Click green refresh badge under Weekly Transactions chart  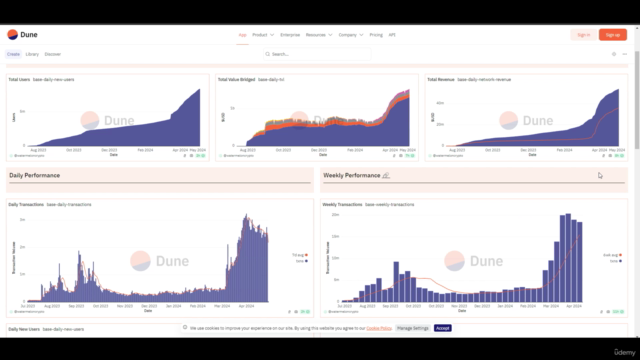618,311
